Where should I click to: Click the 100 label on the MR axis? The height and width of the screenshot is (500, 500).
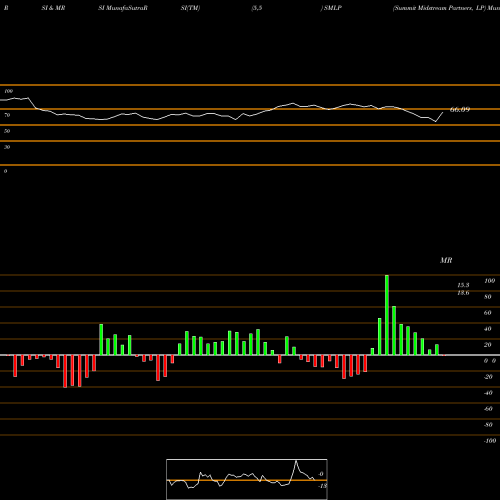coord(489,281)
